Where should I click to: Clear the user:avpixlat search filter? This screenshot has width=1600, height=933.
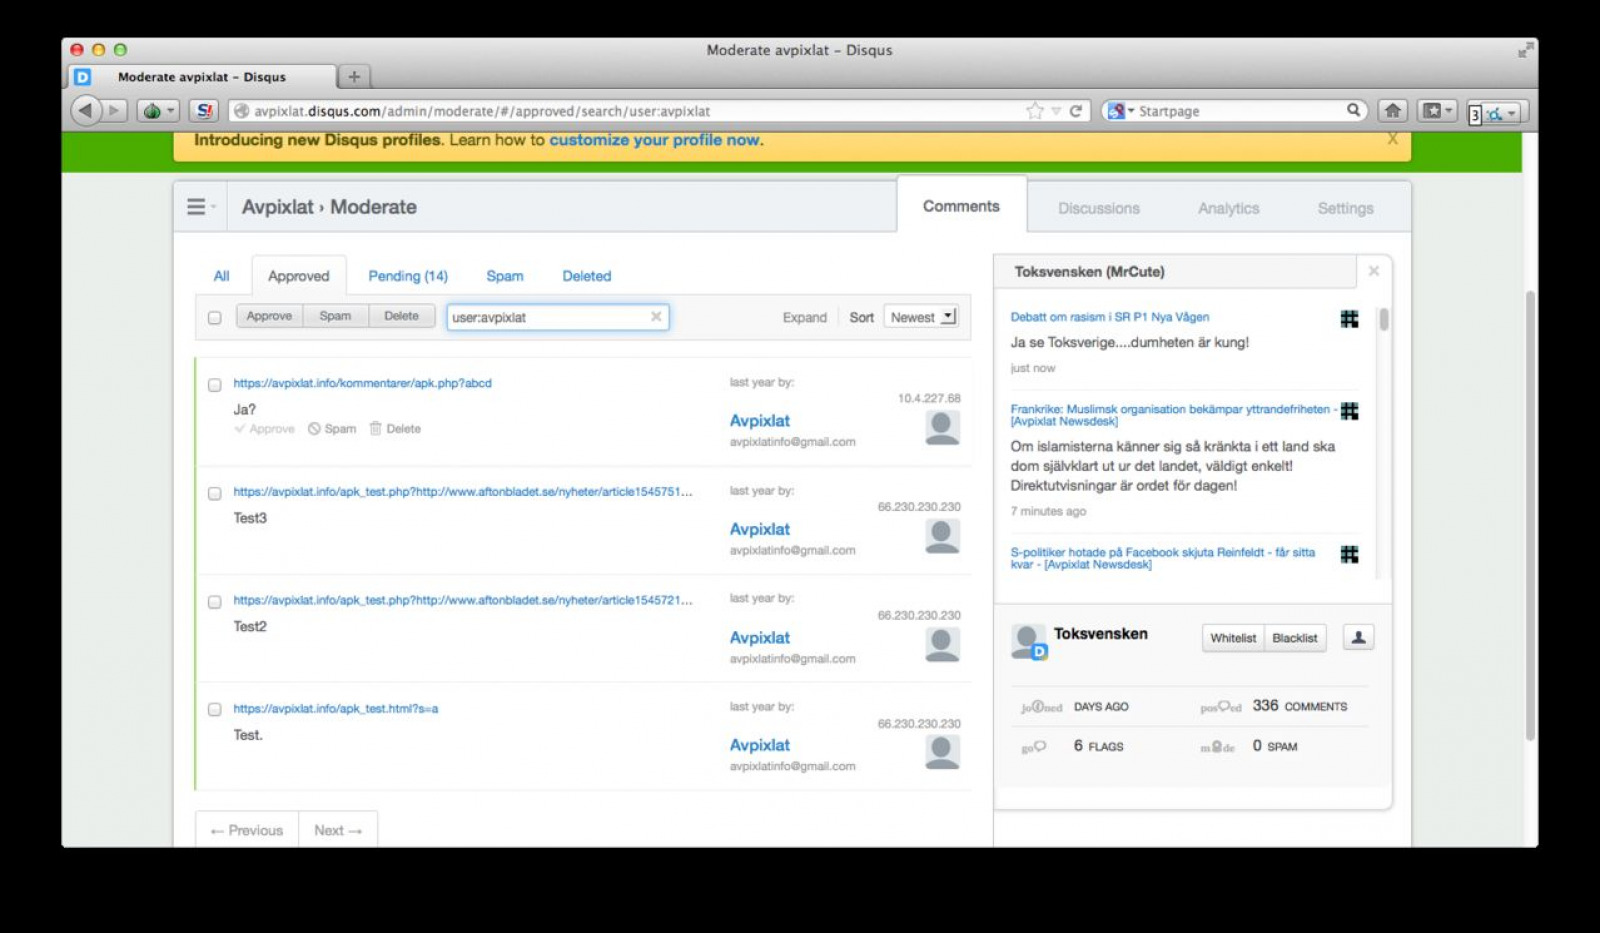click(x=656, y=316)
